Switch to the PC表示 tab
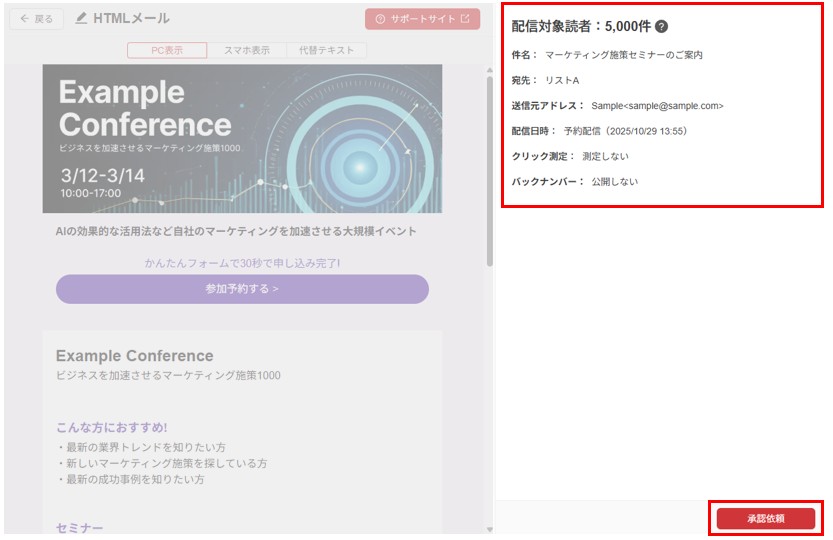Image resolution: width=833 pixels, height=540 pixels. coord(167,50)
